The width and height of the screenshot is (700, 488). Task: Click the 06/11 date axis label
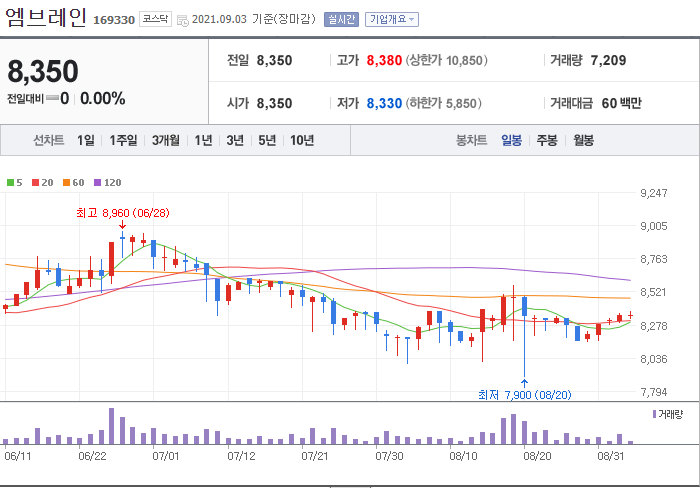(x=18, y=456)
